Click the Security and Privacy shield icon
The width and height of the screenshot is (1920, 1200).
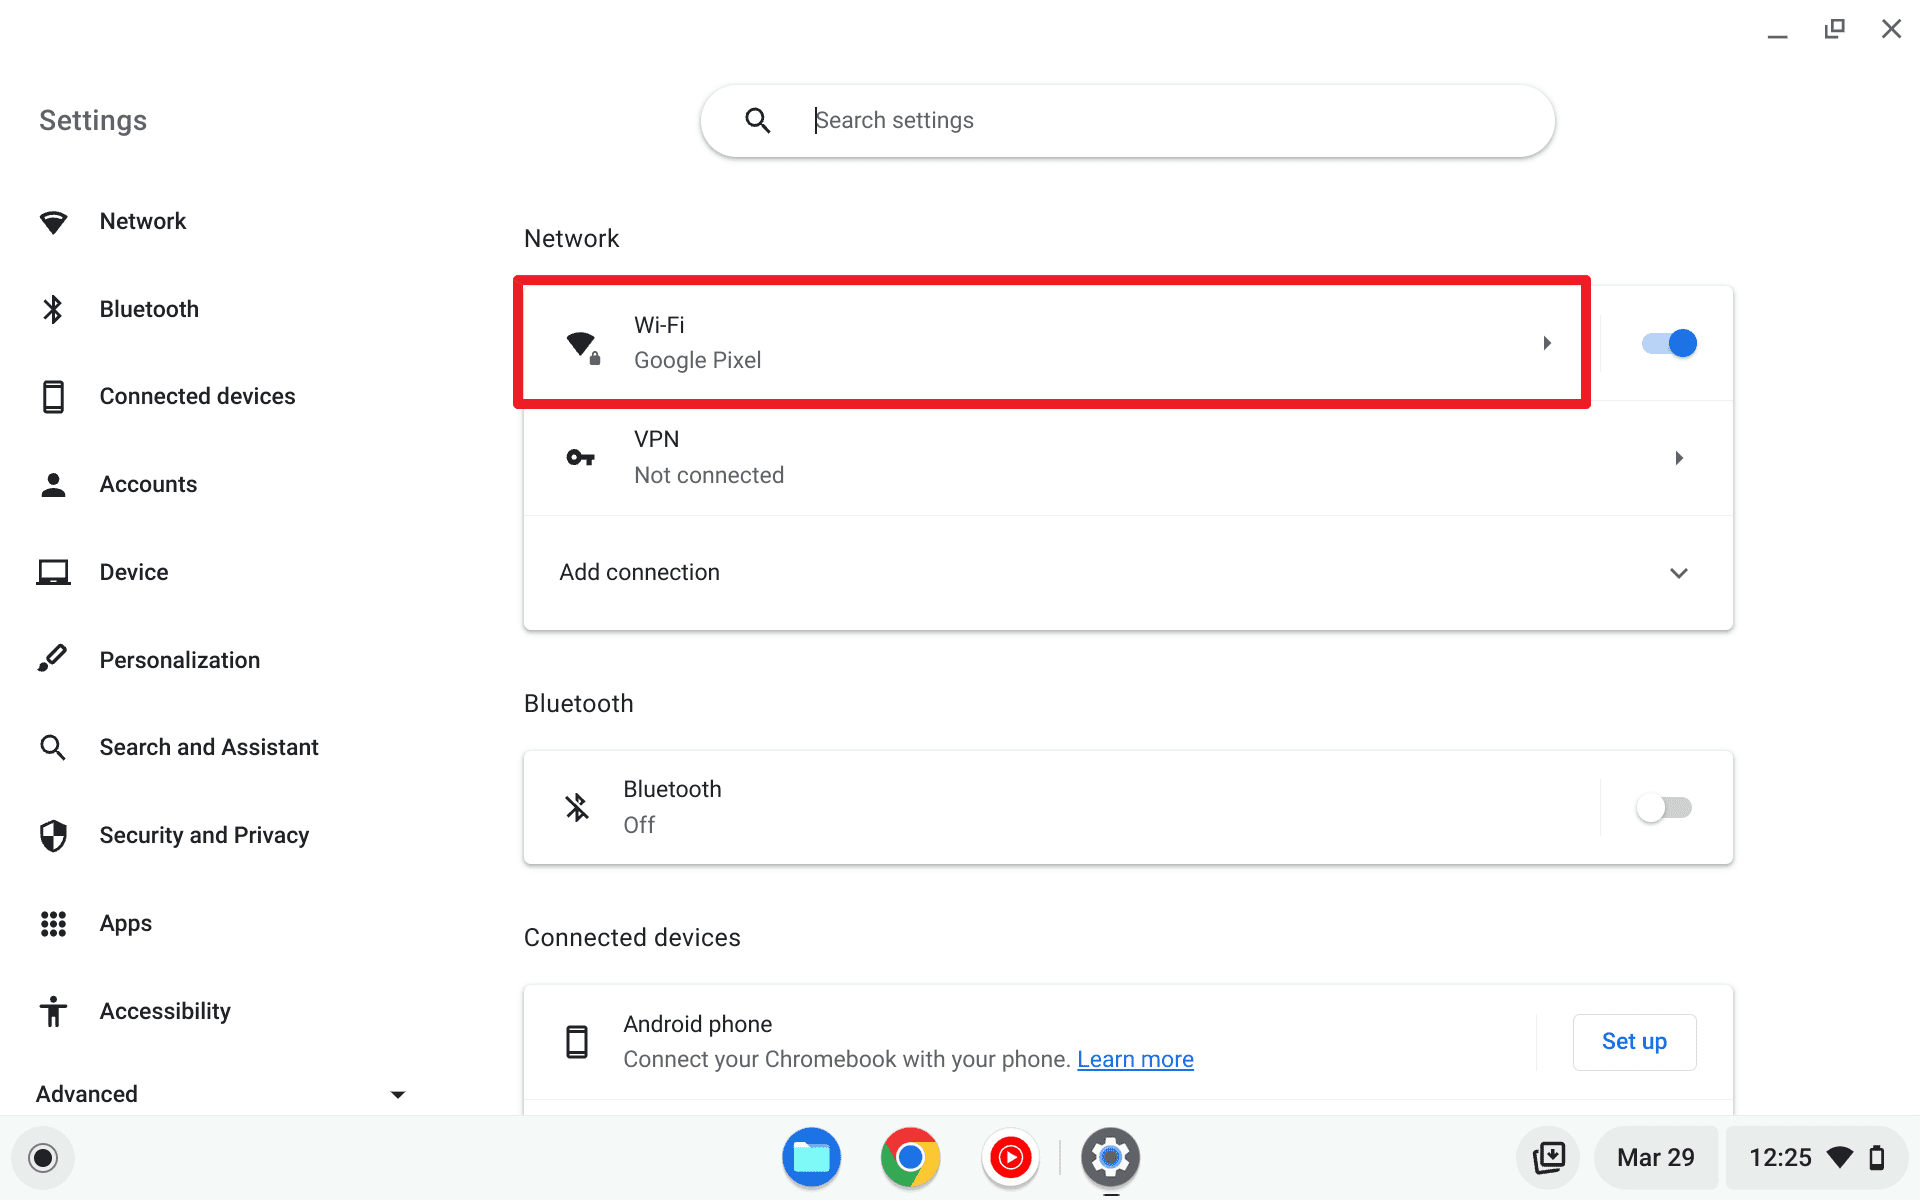pos(53,835)
